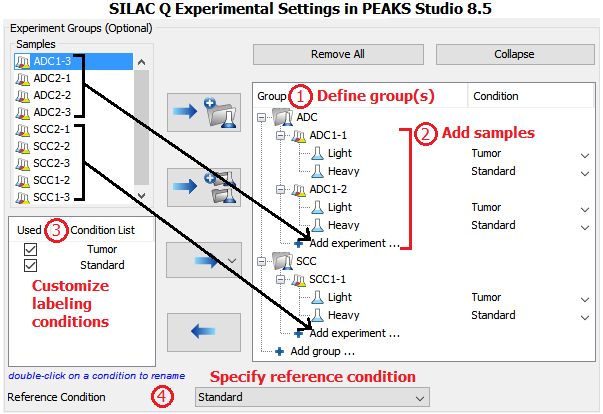This screenshot has width=603, height=414.
Task: Click the Condition List column header
Action: pos(102,230)
